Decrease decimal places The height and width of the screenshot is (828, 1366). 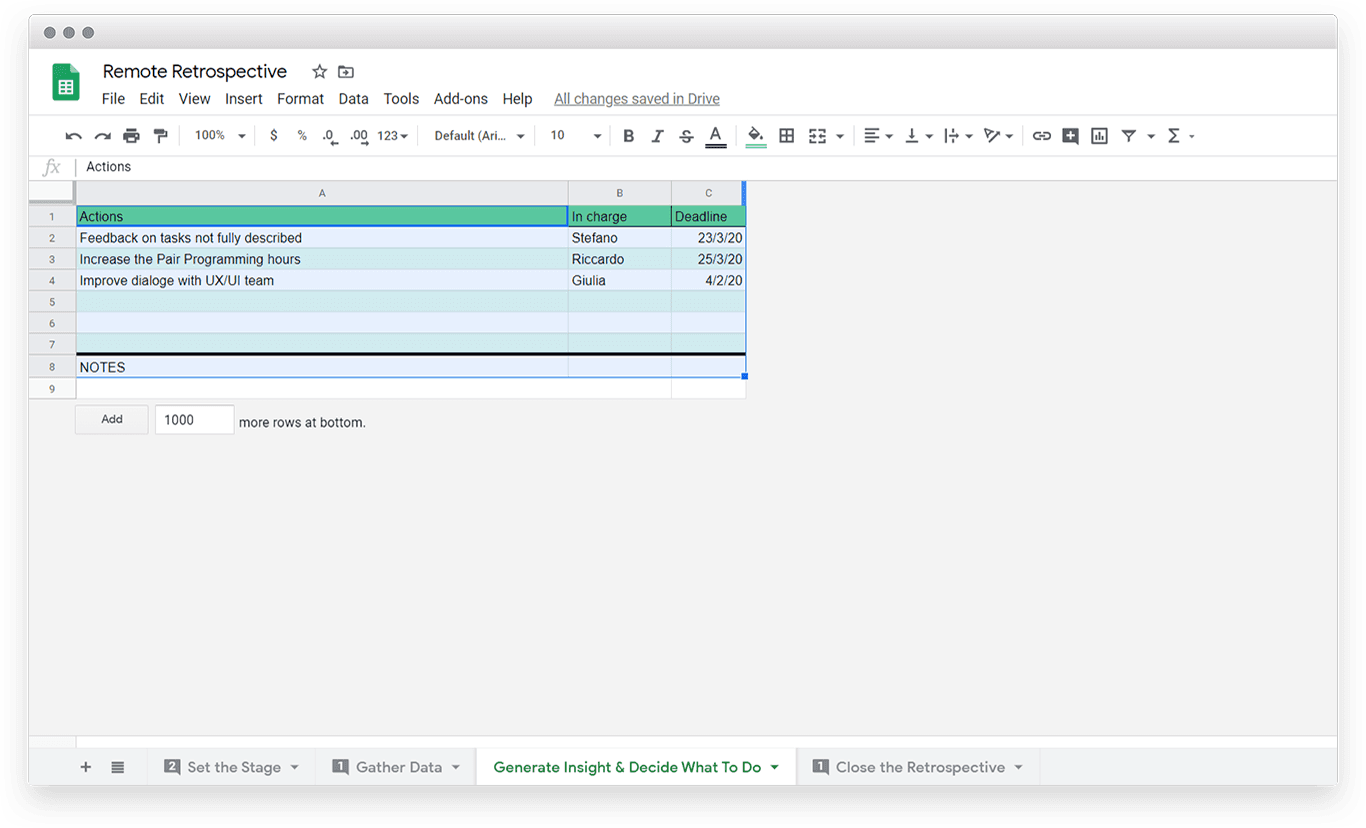pos(330,136)
